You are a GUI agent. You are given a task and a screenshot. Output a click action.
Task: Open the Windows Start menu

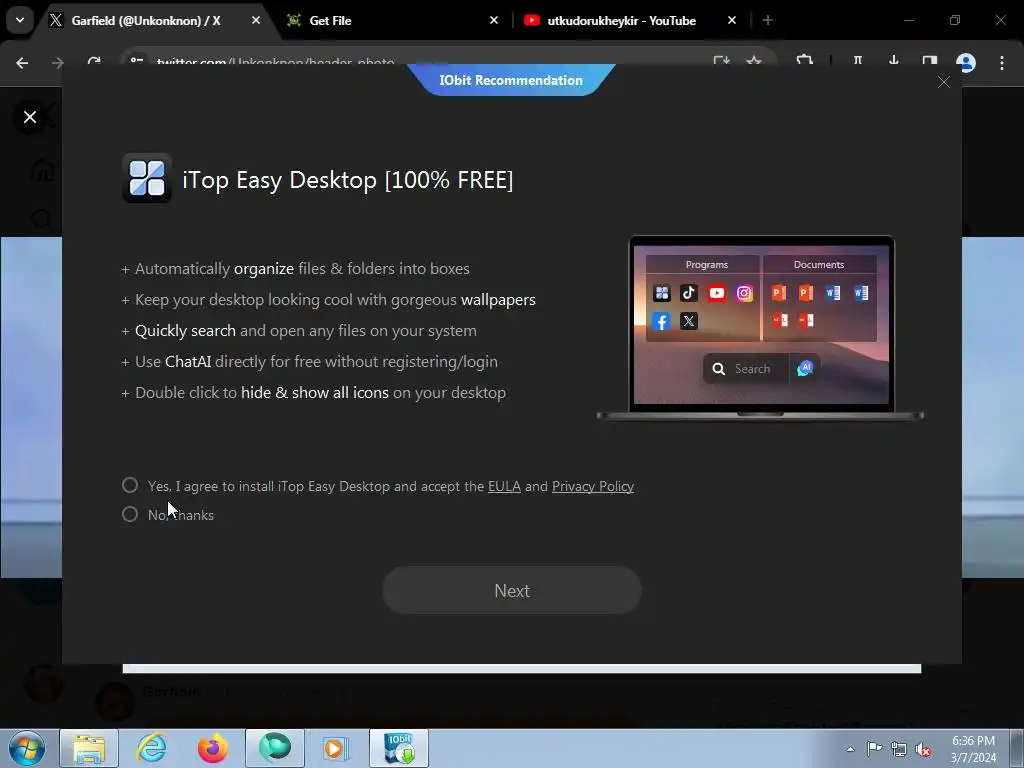[27, 748]
